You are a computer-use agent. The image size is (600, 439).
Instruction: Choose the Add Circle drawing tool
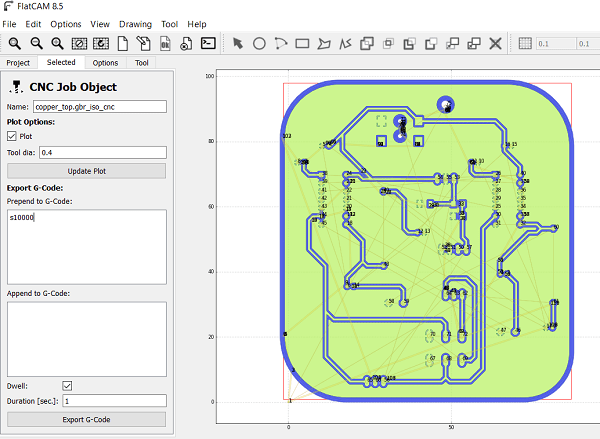pyautogui.click(x=259, y=43)
